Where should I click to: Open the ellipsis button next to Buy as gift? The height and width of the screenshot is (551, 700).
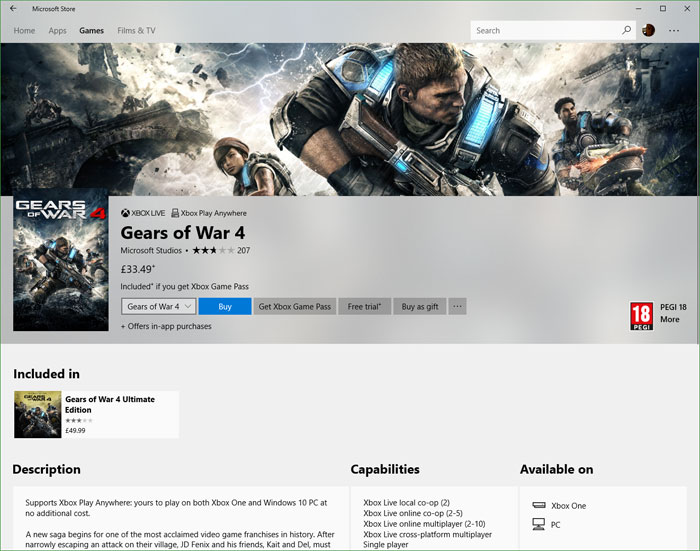point(457,306)
